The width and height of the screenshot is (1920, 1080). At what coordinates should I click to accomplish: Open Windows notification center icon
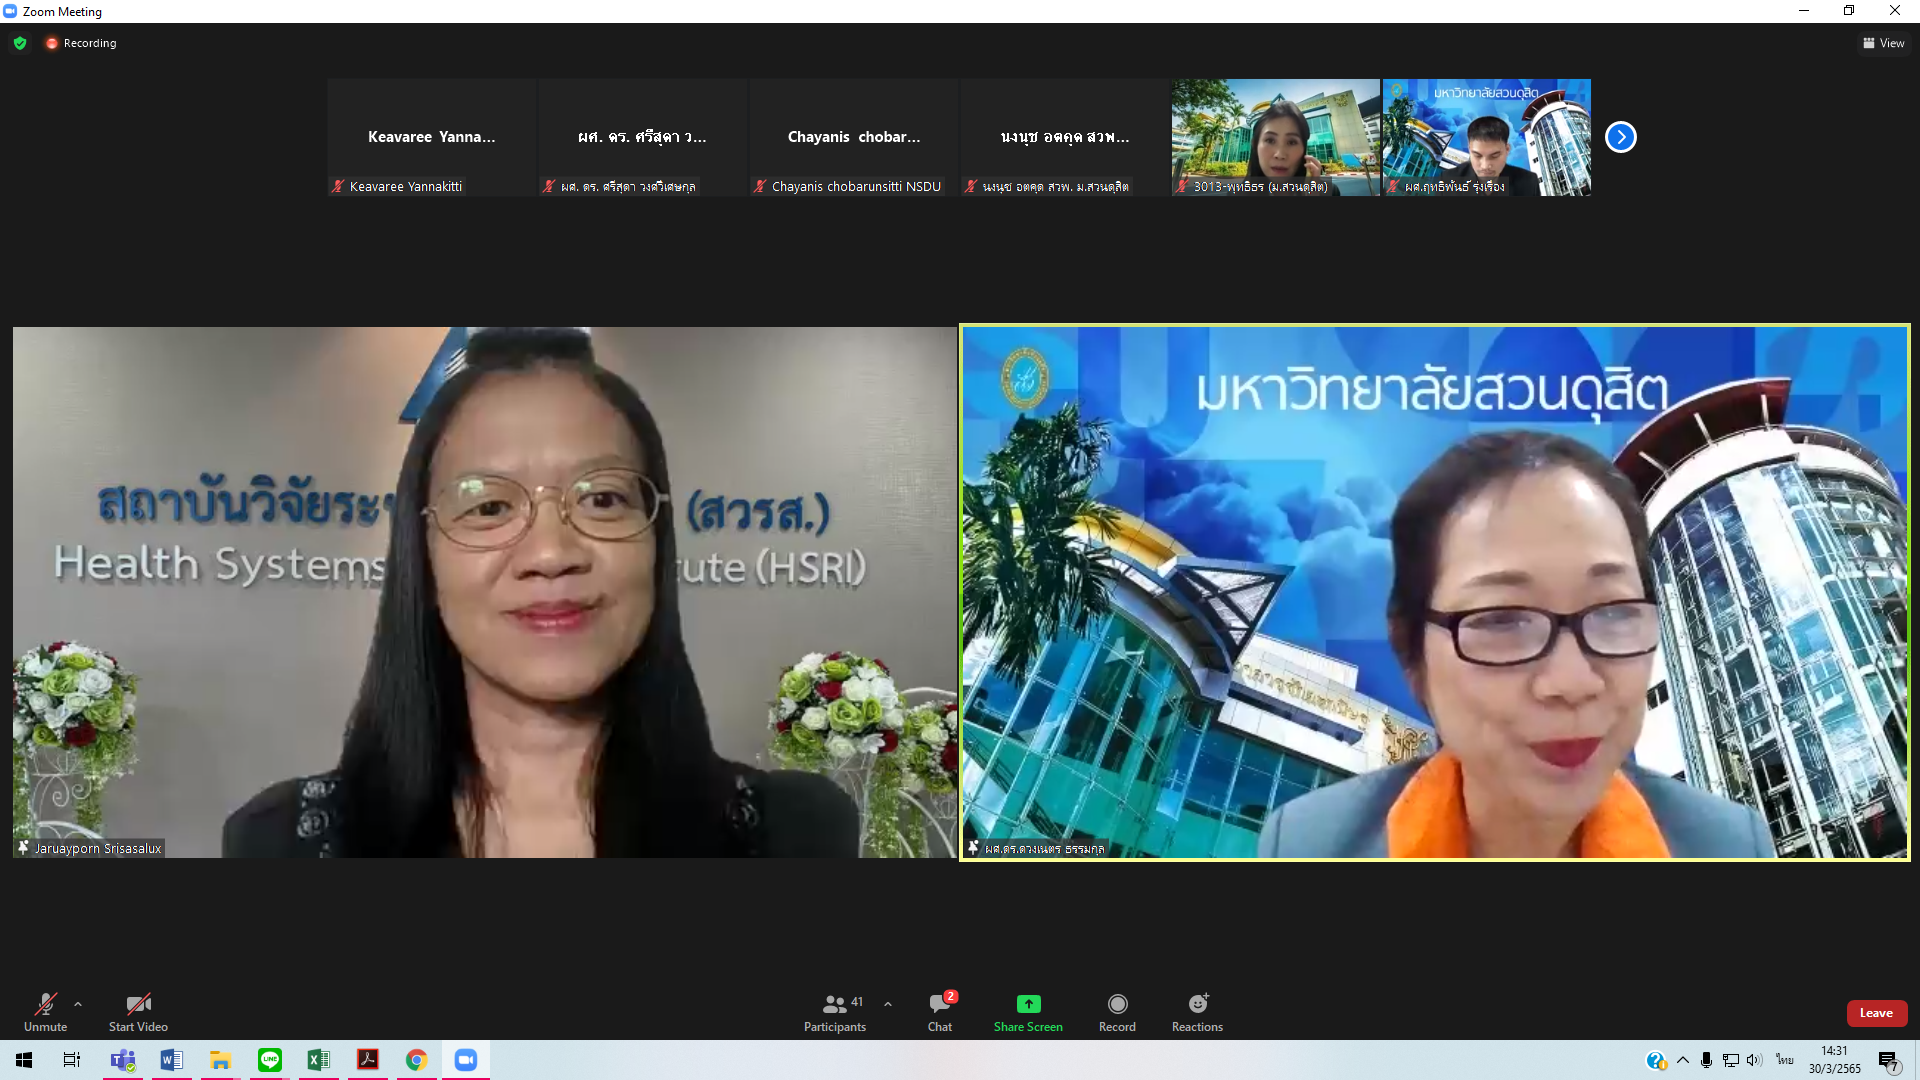coord(1888,1061)
